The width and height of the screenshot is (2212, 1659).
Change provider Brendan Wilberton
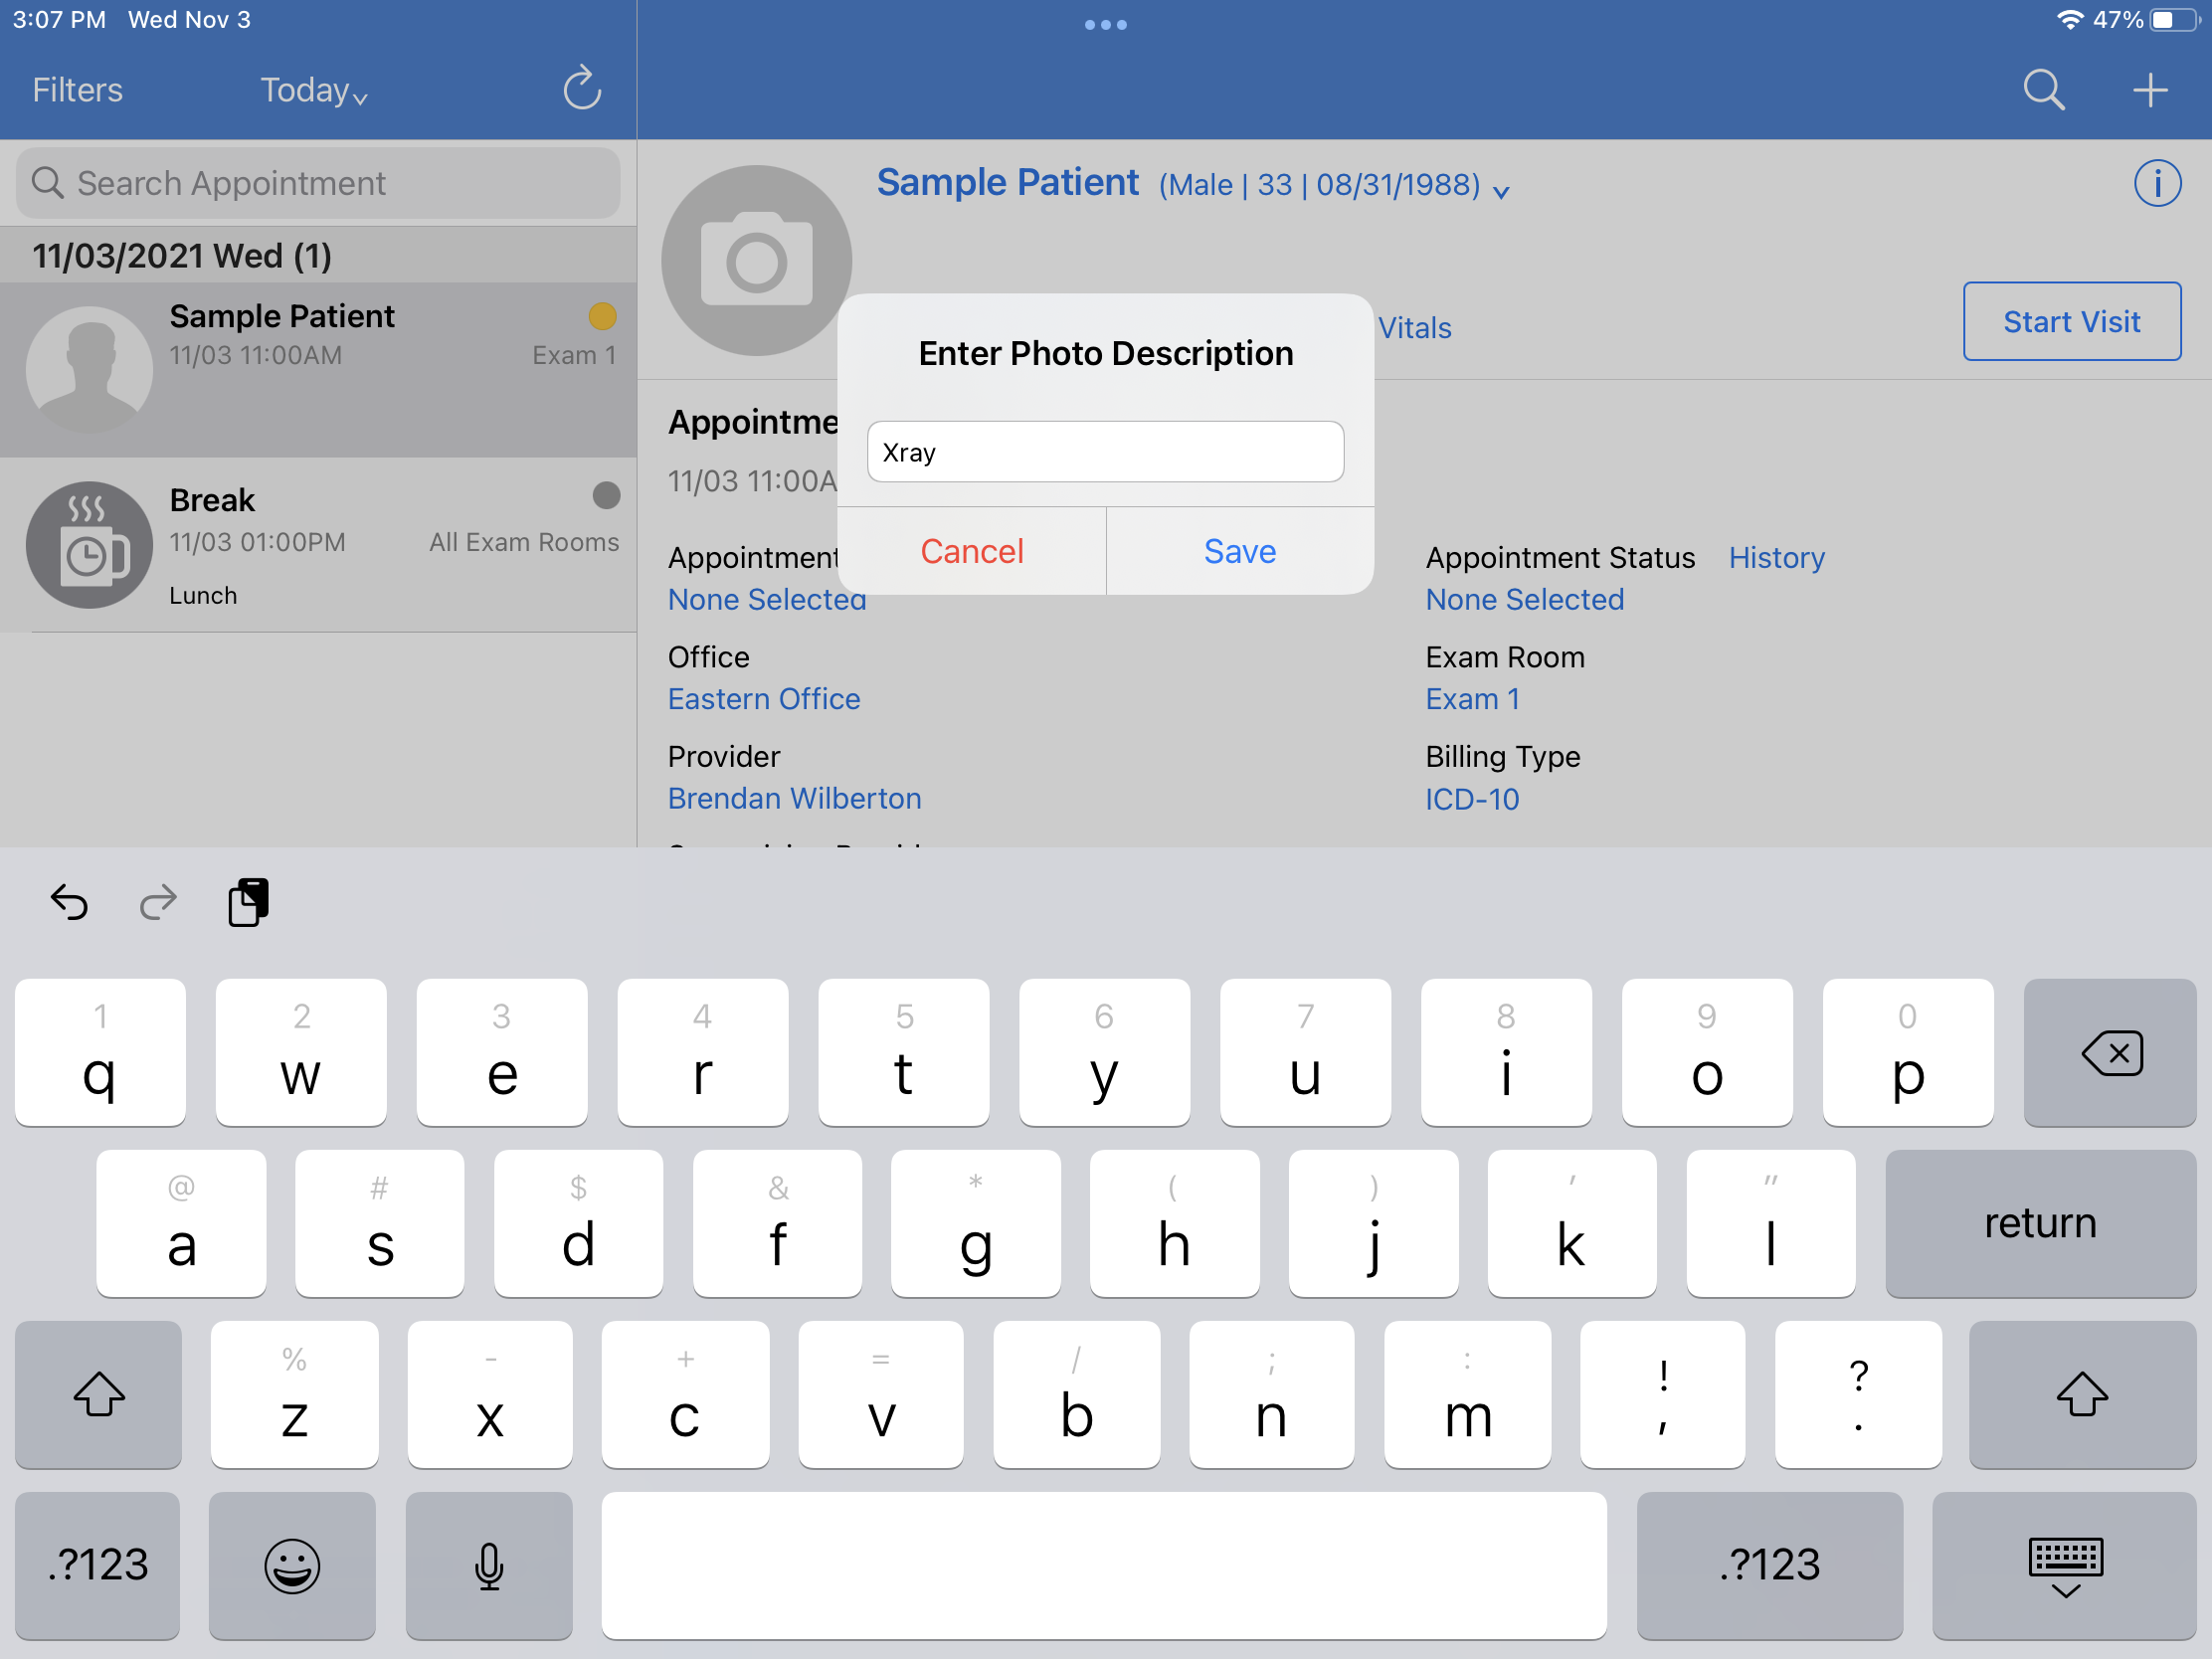[794, 798]
